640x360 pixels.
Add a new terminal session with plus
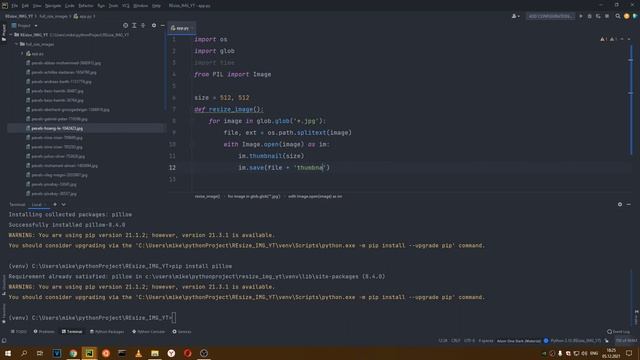pos(55,204)
